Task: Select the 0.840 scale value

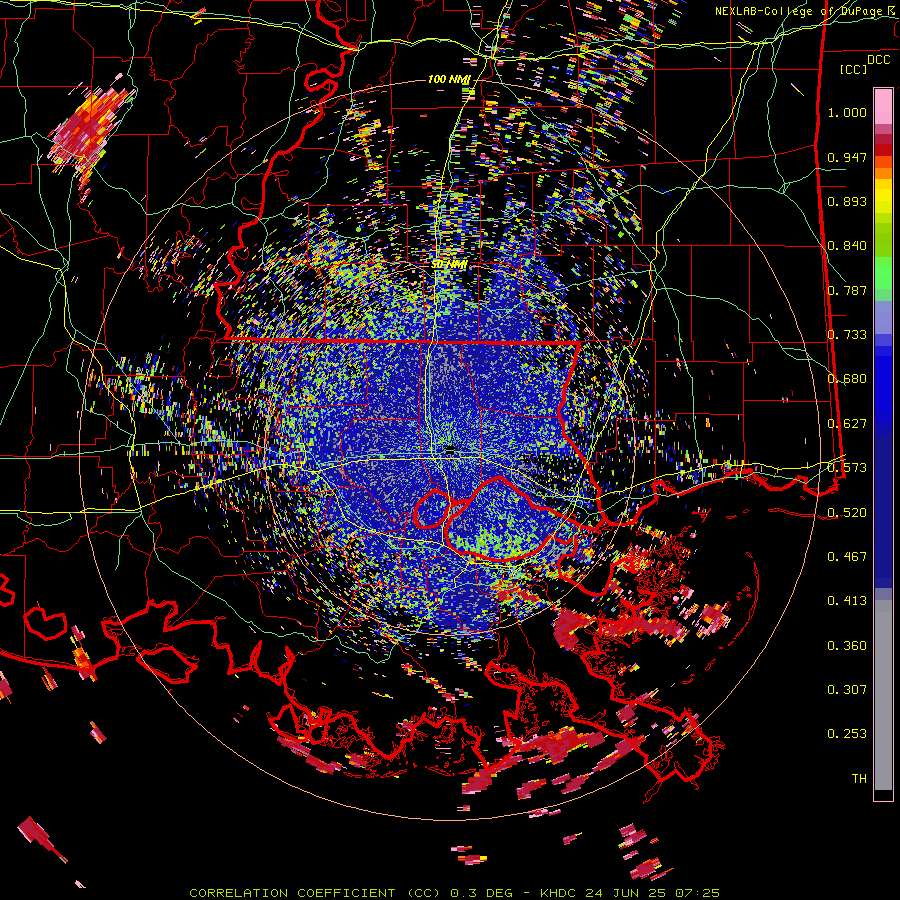Action: [847, 246]
